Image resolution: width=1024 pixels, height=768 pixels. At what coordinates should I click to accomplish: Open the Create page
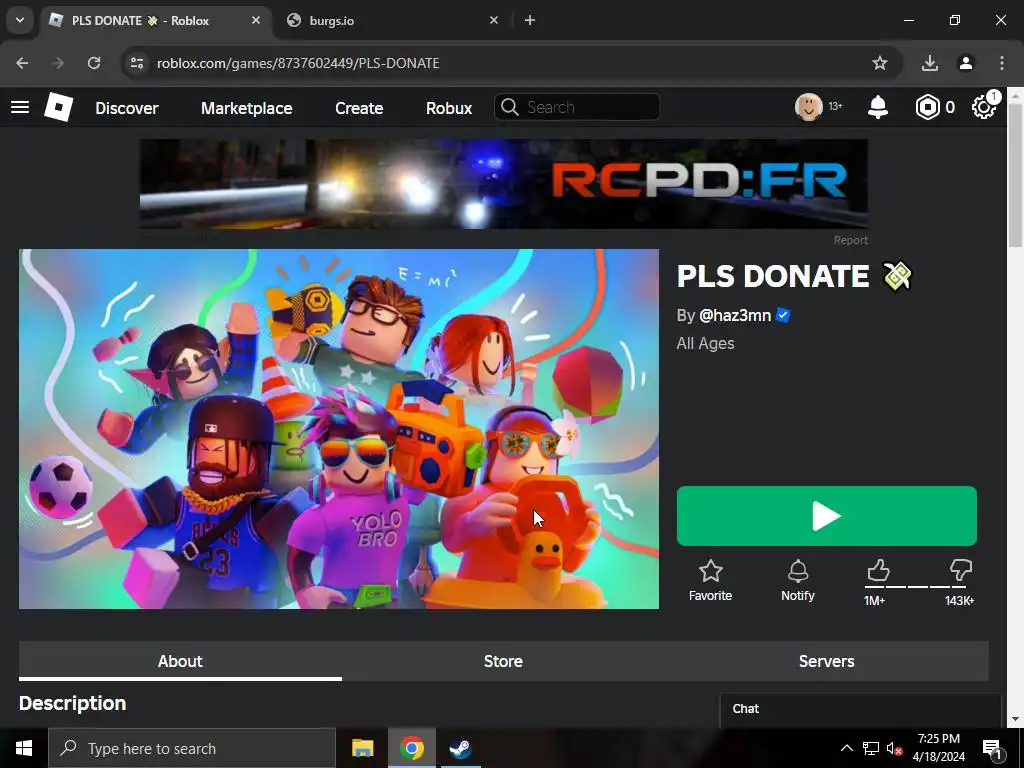coord(359,108)
